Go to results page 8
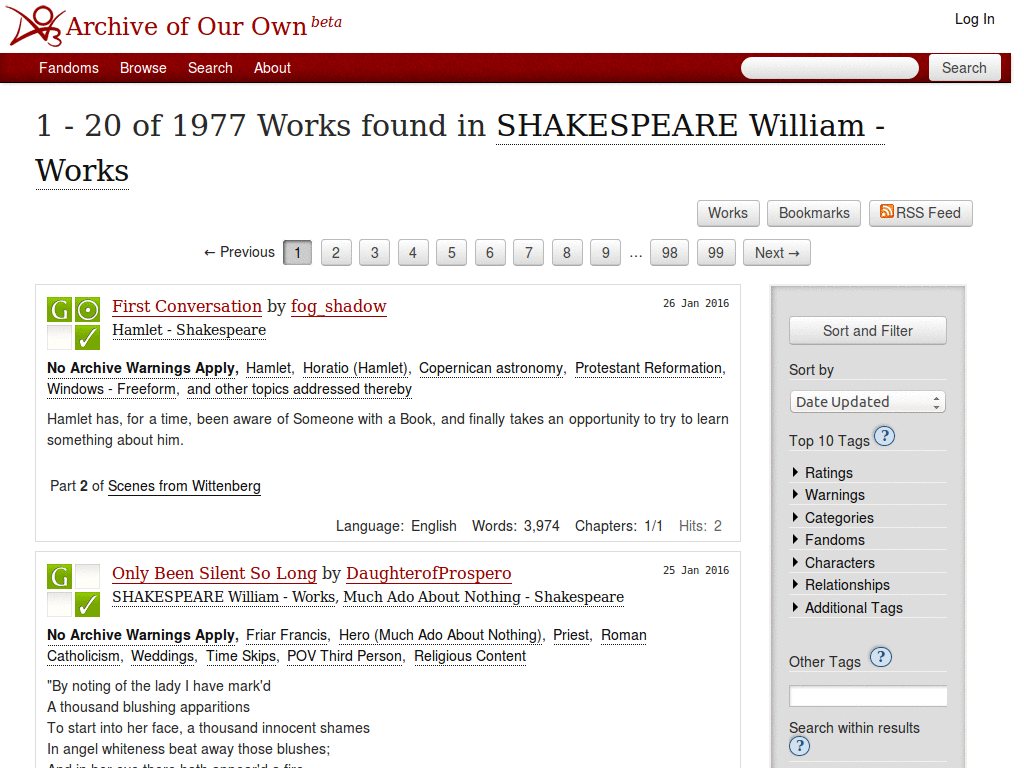This screenshot has width=1024, height=768. [x=567, y=253]
